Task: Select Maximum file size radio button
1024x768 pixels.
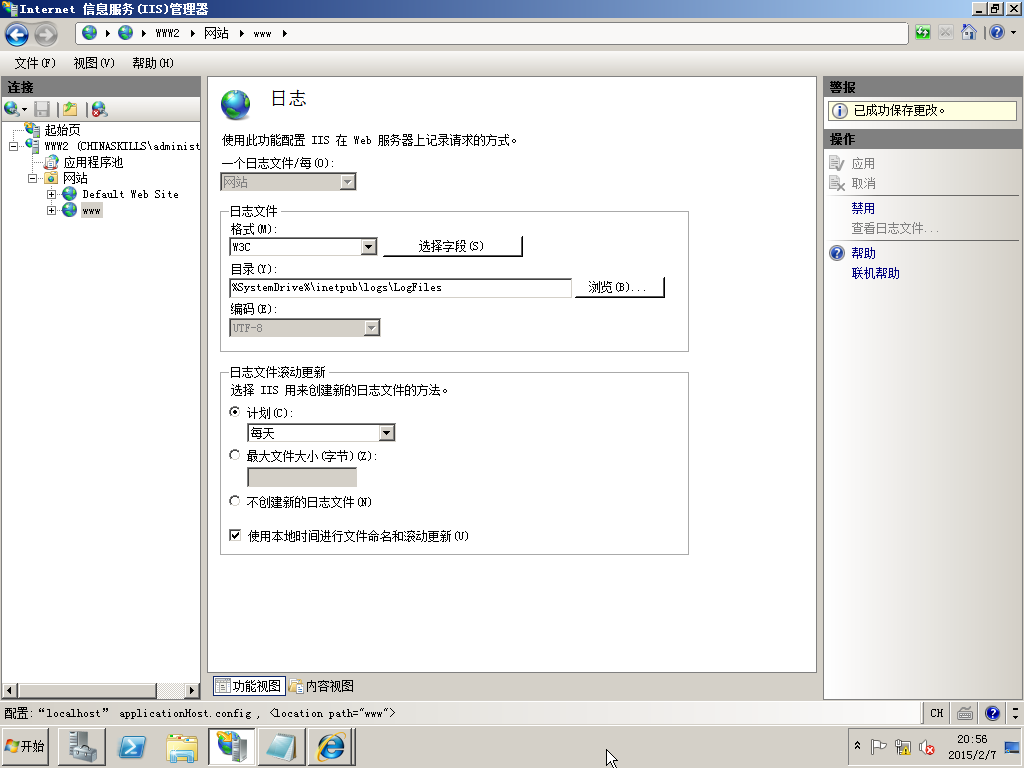Action: tap(234, 455)
